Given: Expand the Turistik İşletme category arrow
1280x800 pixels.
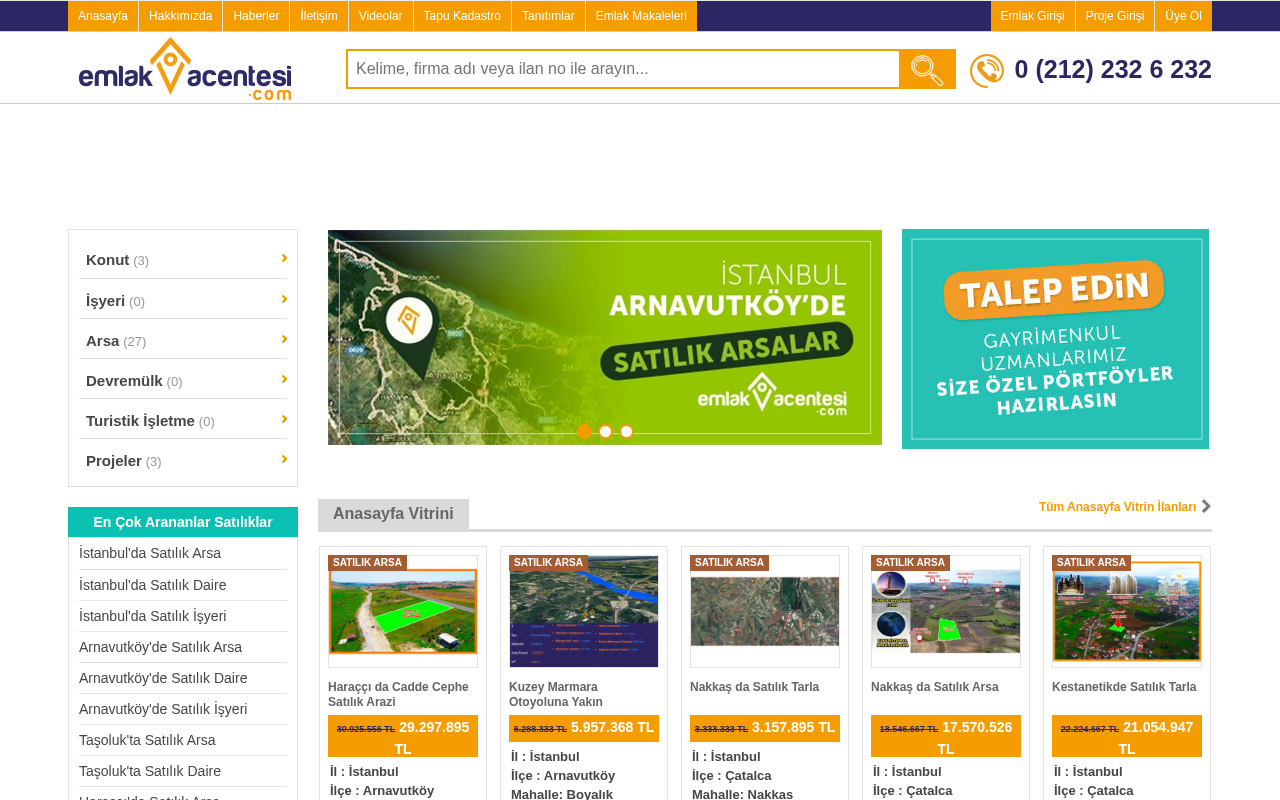Looking at the screenshot, I should click(284, 419).
